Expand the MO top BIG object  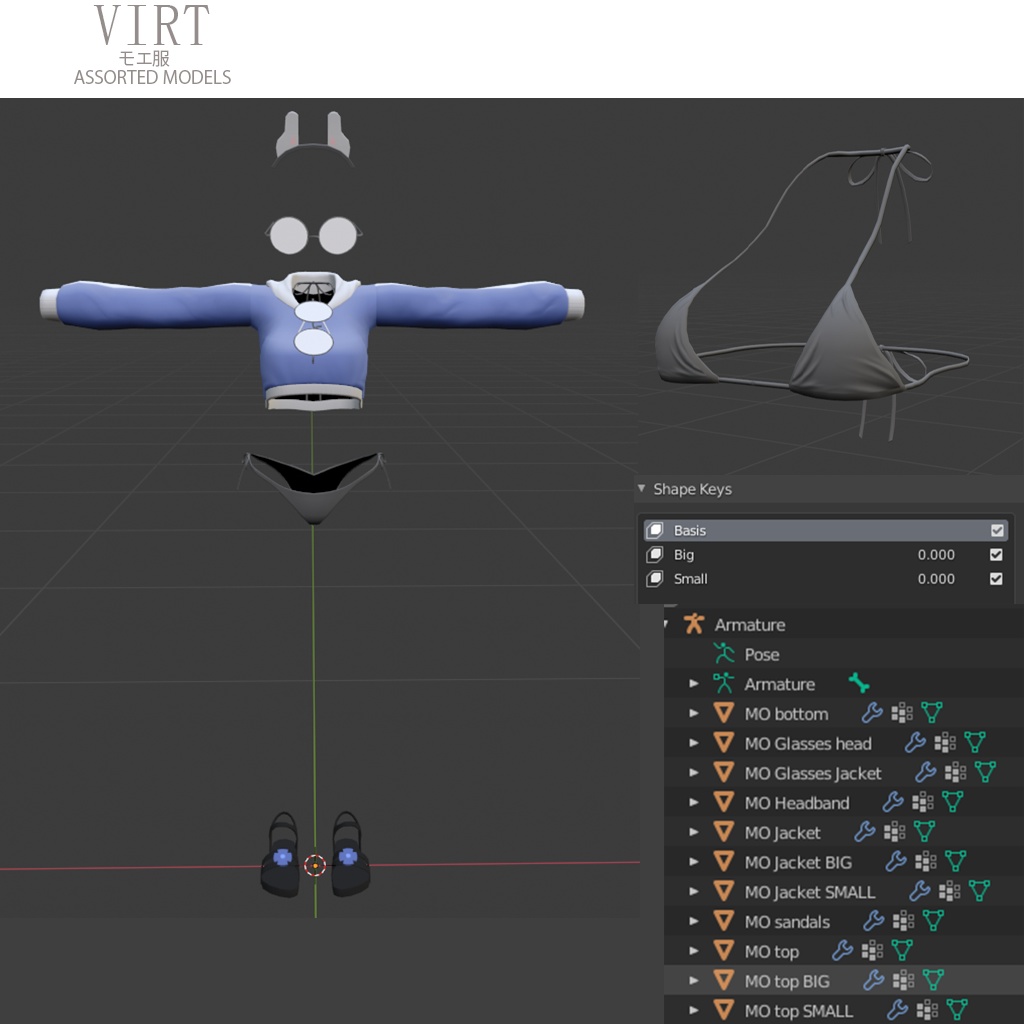(694, 980)
